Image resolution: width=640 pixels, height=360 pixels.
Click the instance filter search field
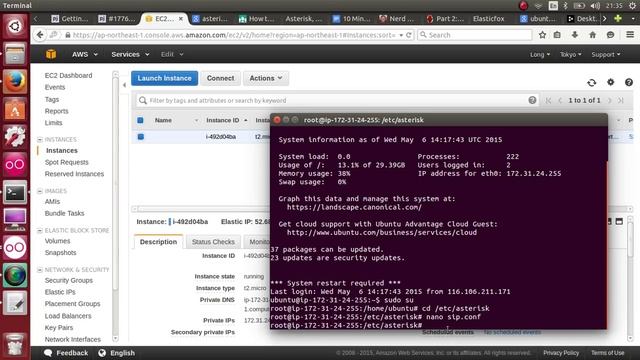tap(338, 100)
